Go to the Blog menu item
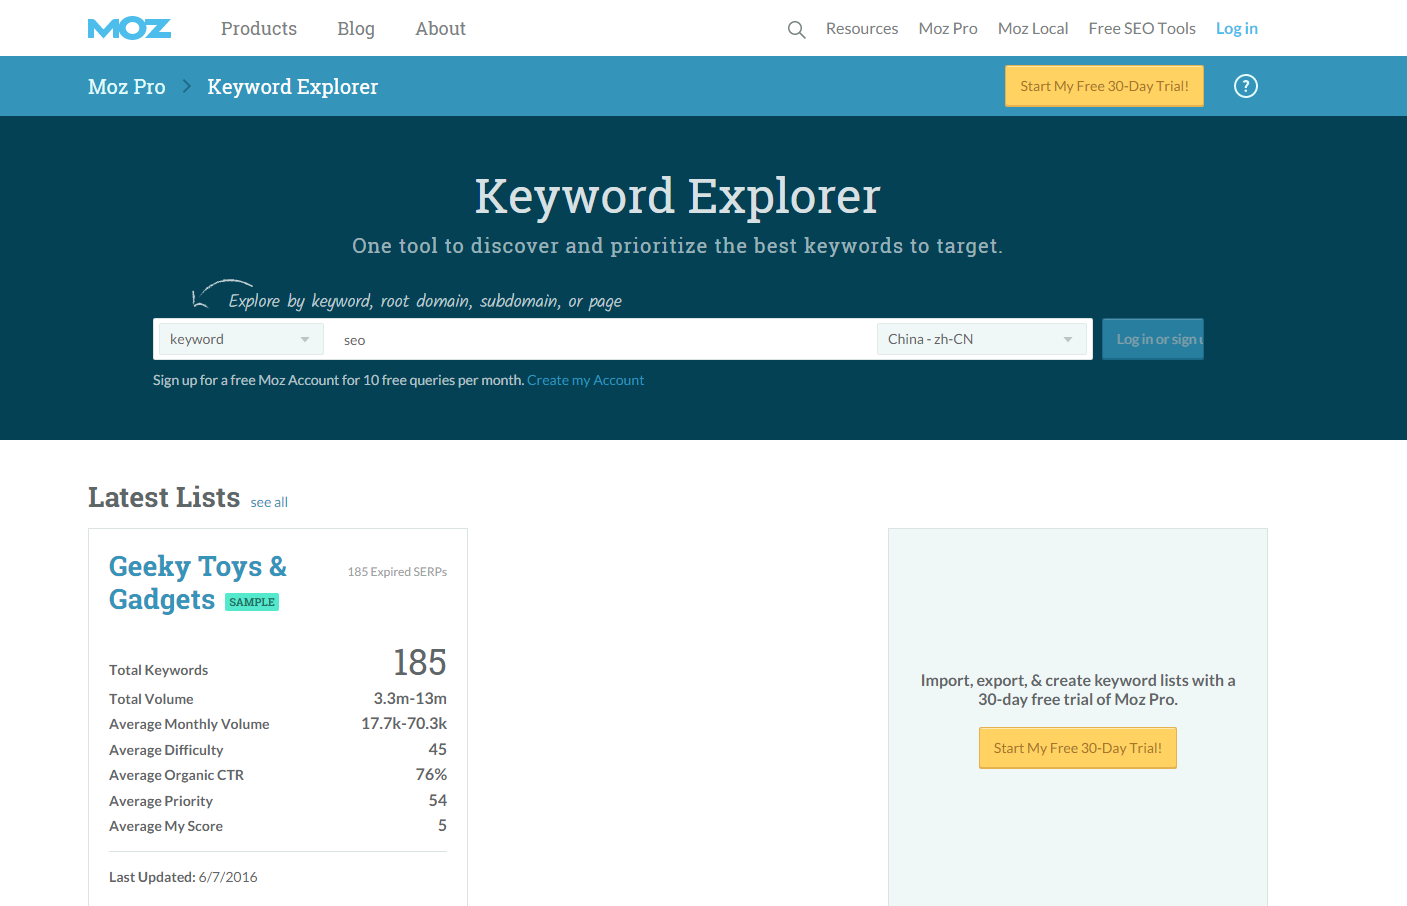 pos(356,29)
